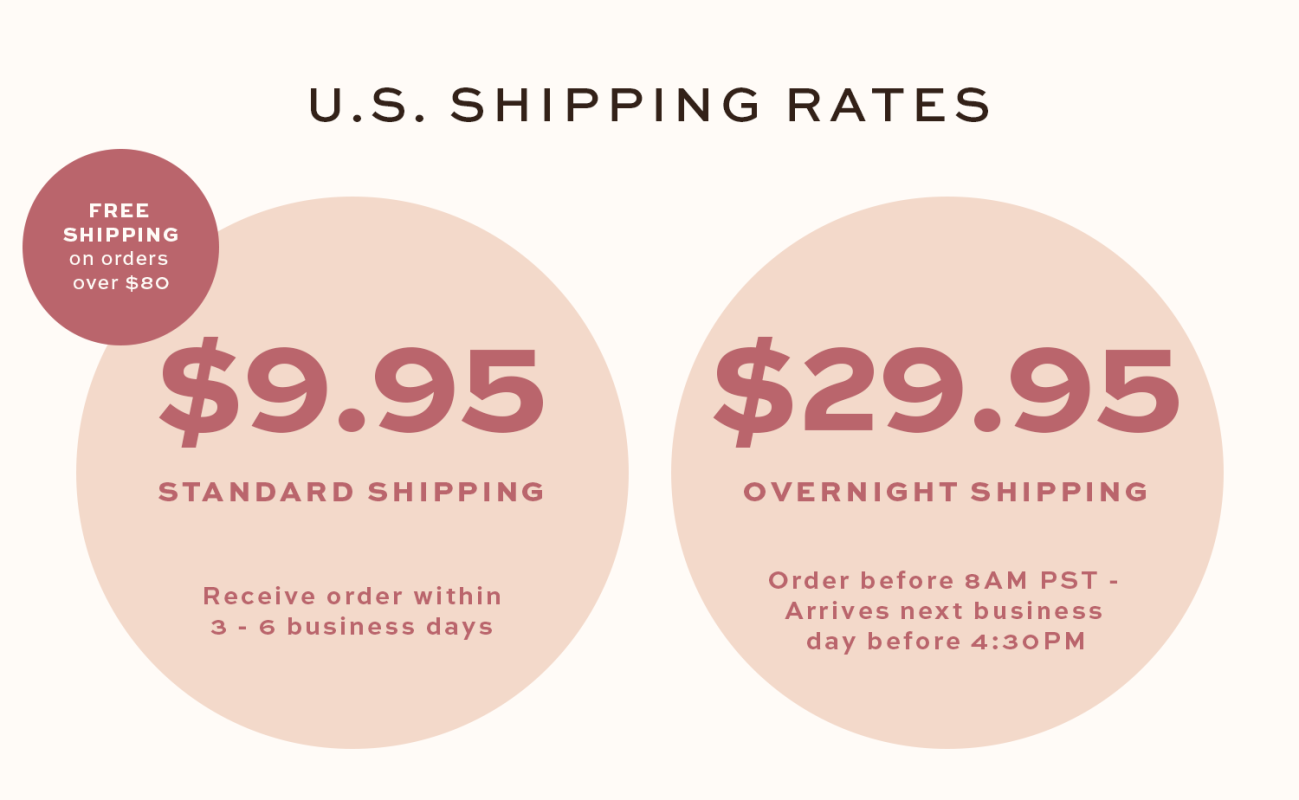Click the "day before 4:30PM" line

point(946,642)
